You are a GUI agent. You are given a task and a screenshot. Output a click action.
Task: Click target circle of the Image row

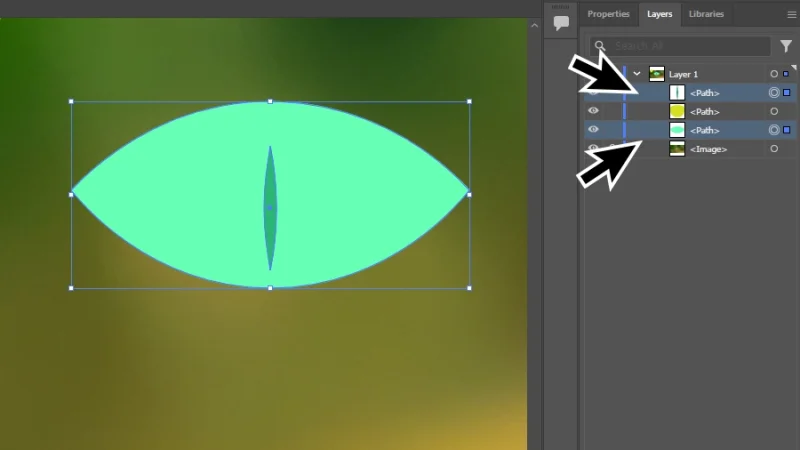(x=774, y=149)
